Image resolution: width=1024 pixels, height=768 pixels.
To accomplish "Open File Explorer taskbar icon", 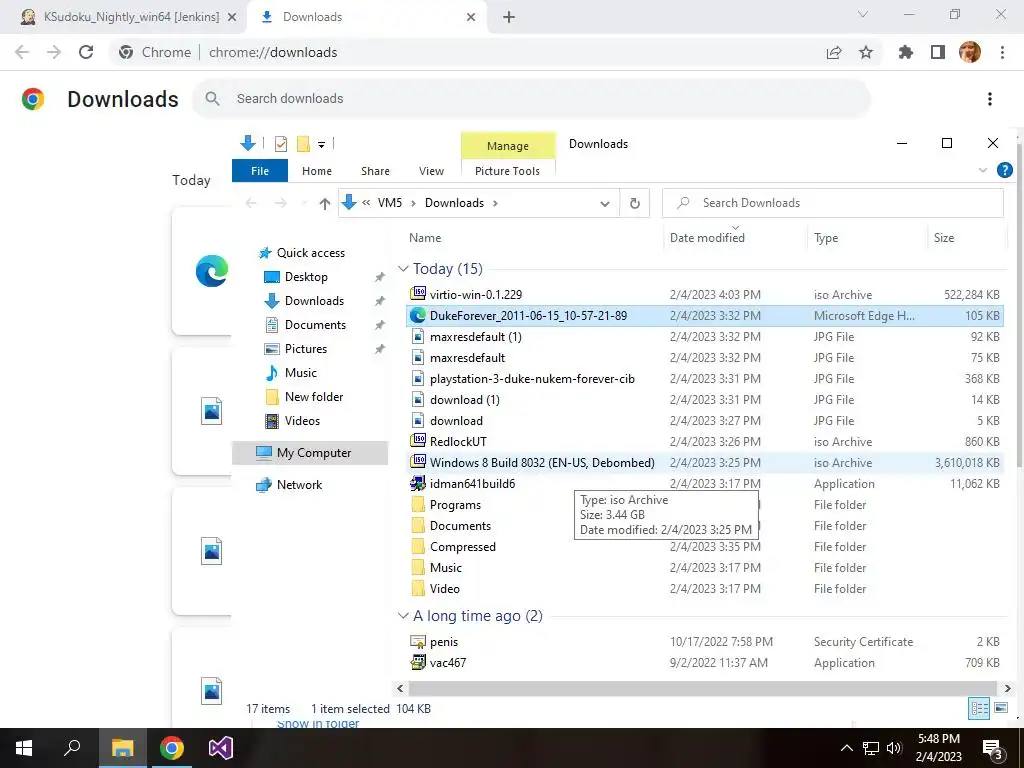I will coord(122,748).
